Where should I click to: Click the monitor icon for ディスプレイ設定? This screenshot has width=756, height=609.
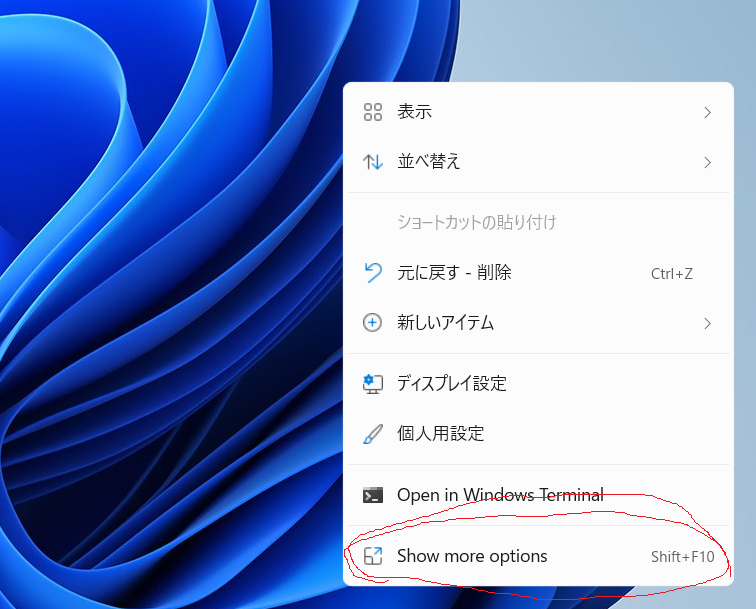click(x=373, y=384)
